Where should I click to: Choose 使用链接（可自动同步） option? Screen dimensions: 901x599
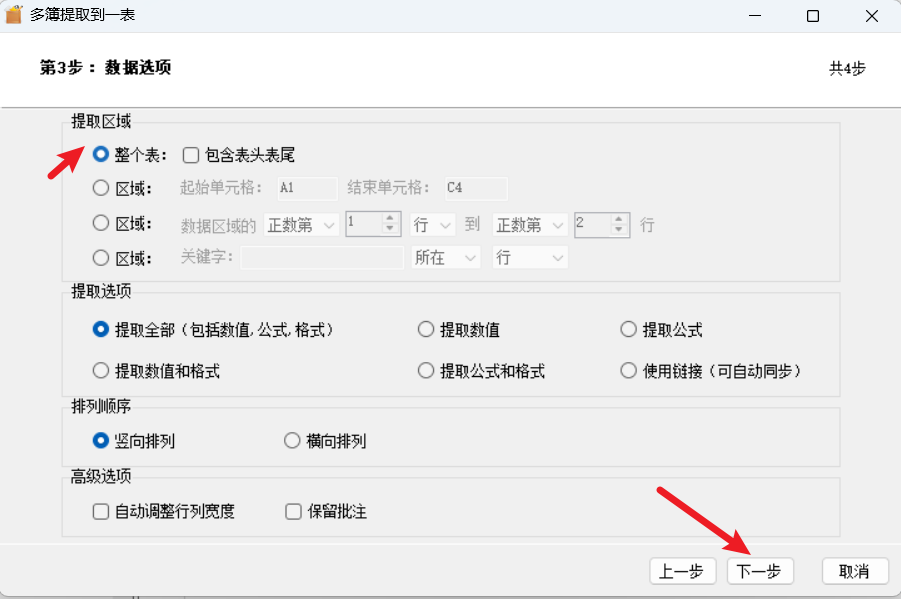628,371
